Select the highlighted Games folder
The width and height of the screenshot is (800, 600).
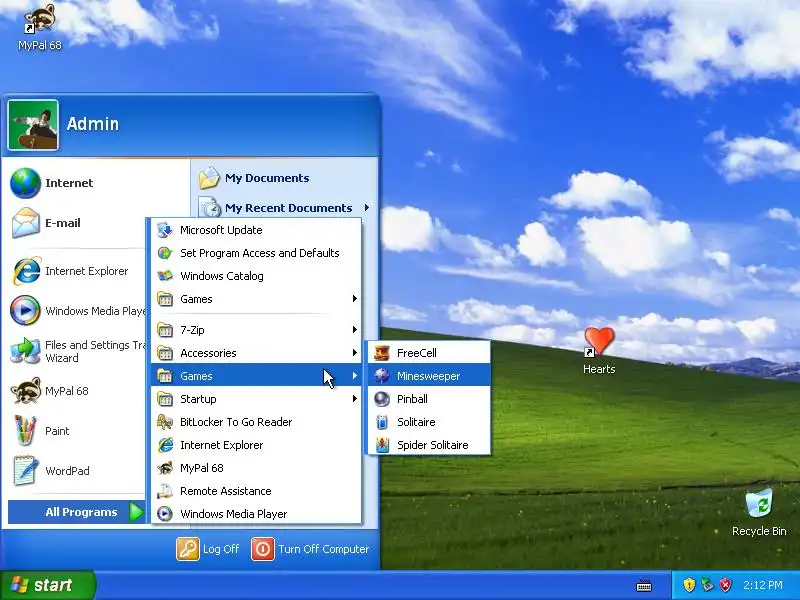(256, 376)
